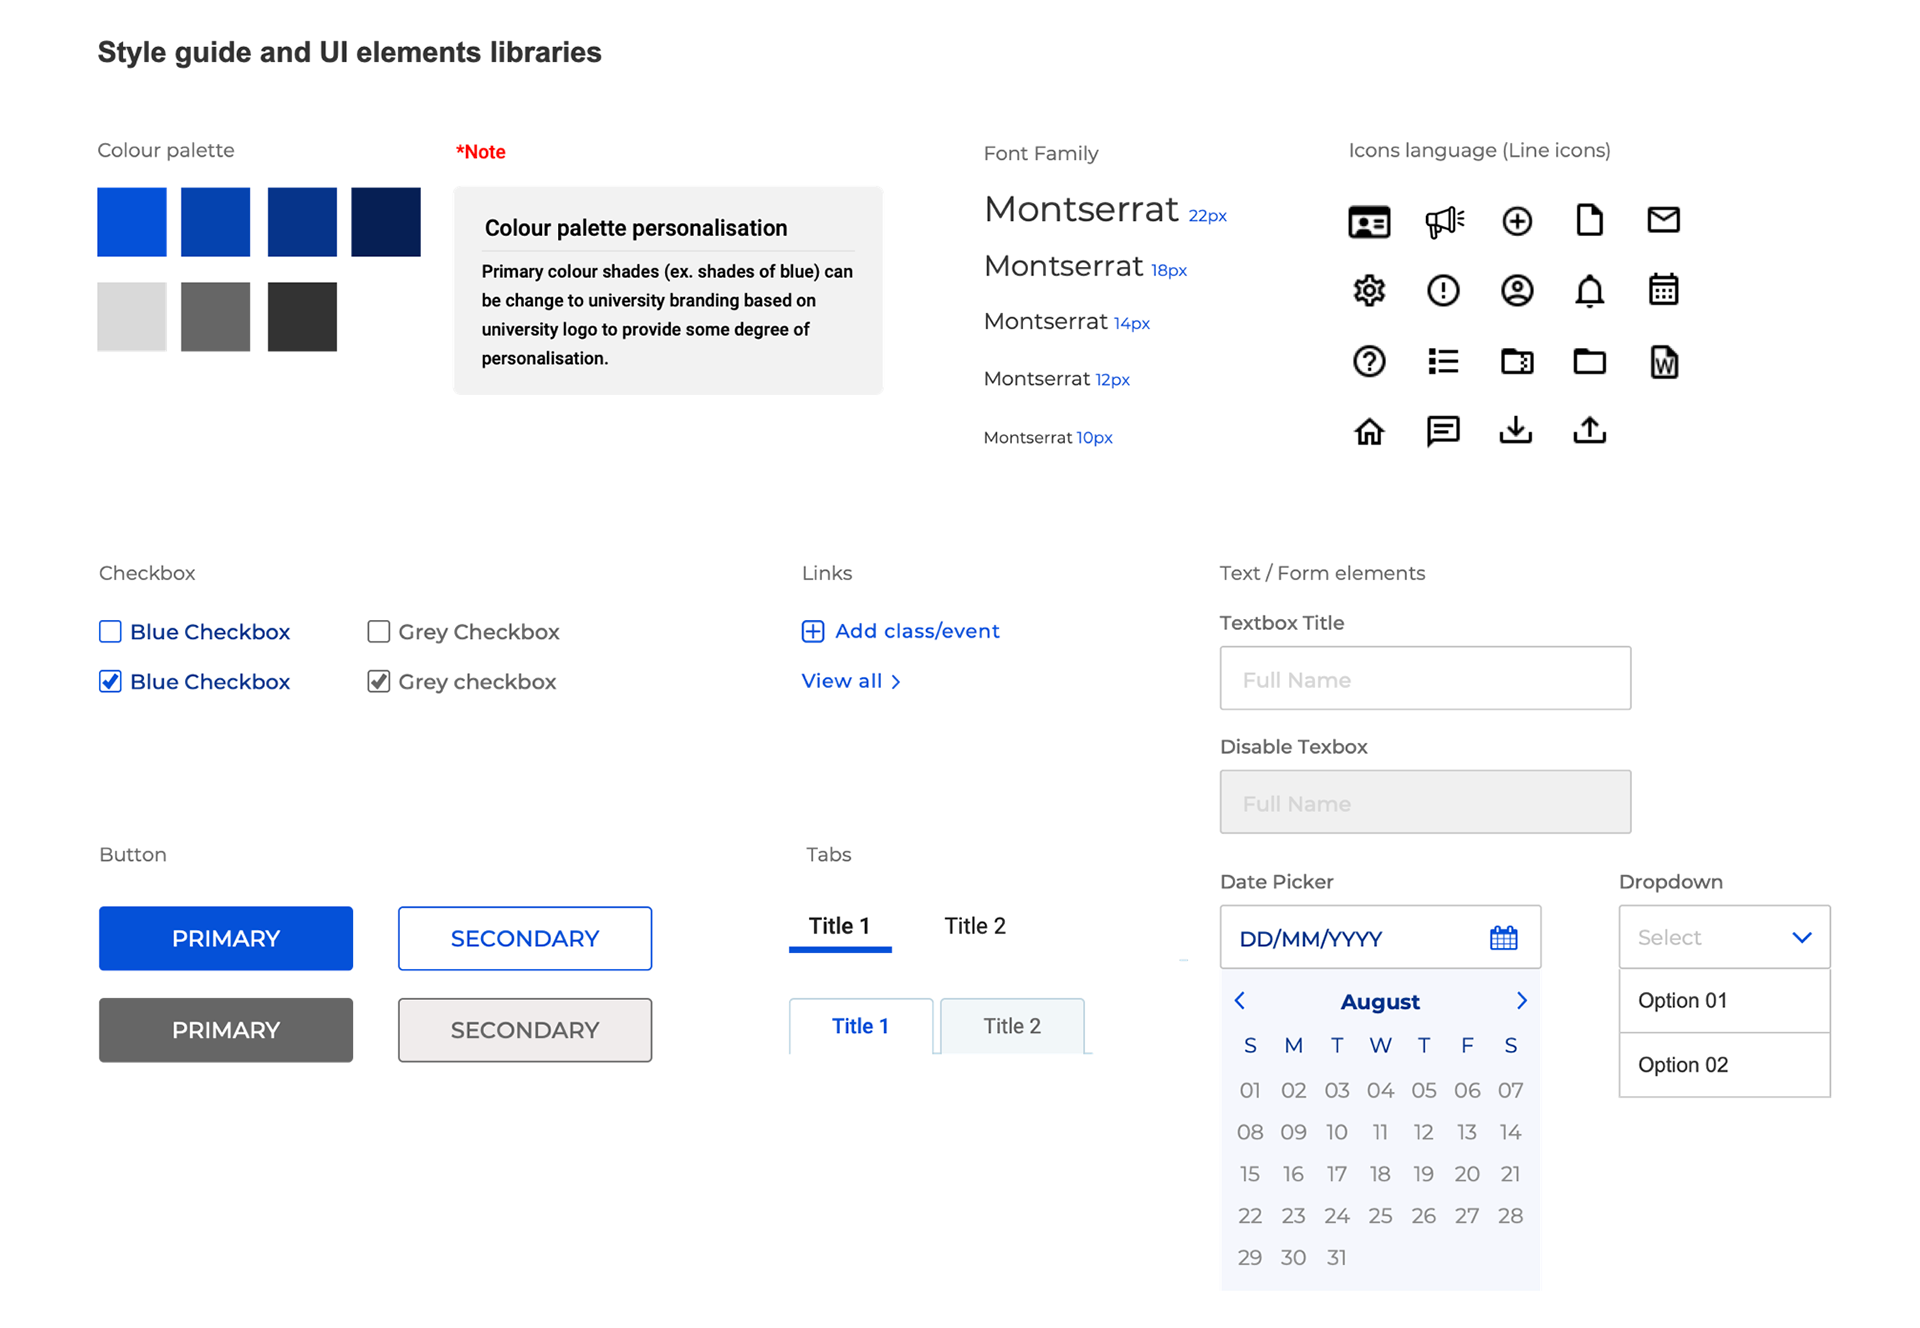The height and width of the screenshot is (1328, 1920).
Task: Uncheck the checked Grey checkbox
Action: (378, 682)
